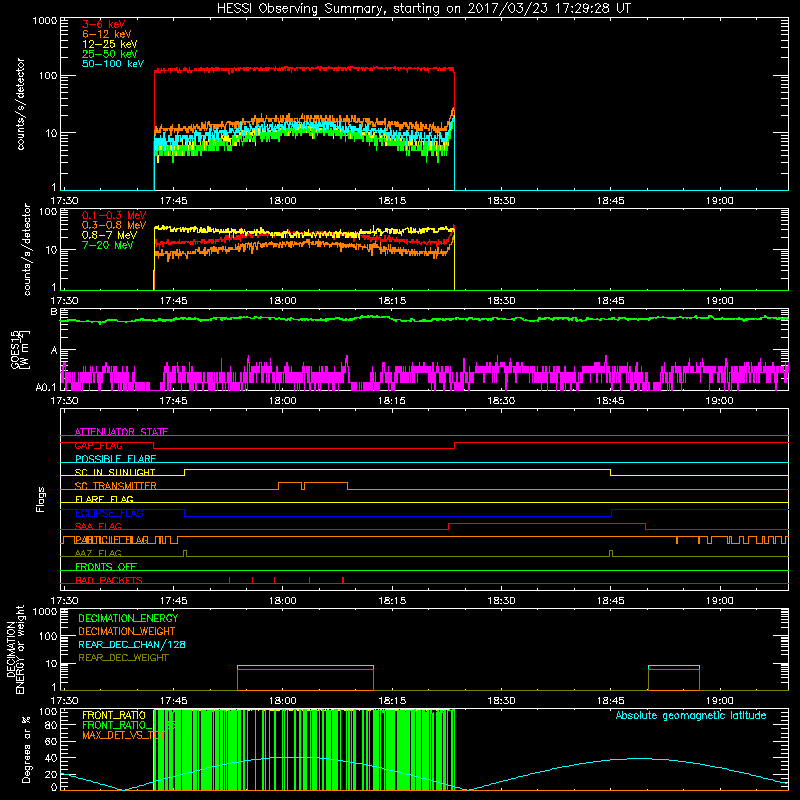Click the cyan 50-100 keV legend label

tap(113, 64)
